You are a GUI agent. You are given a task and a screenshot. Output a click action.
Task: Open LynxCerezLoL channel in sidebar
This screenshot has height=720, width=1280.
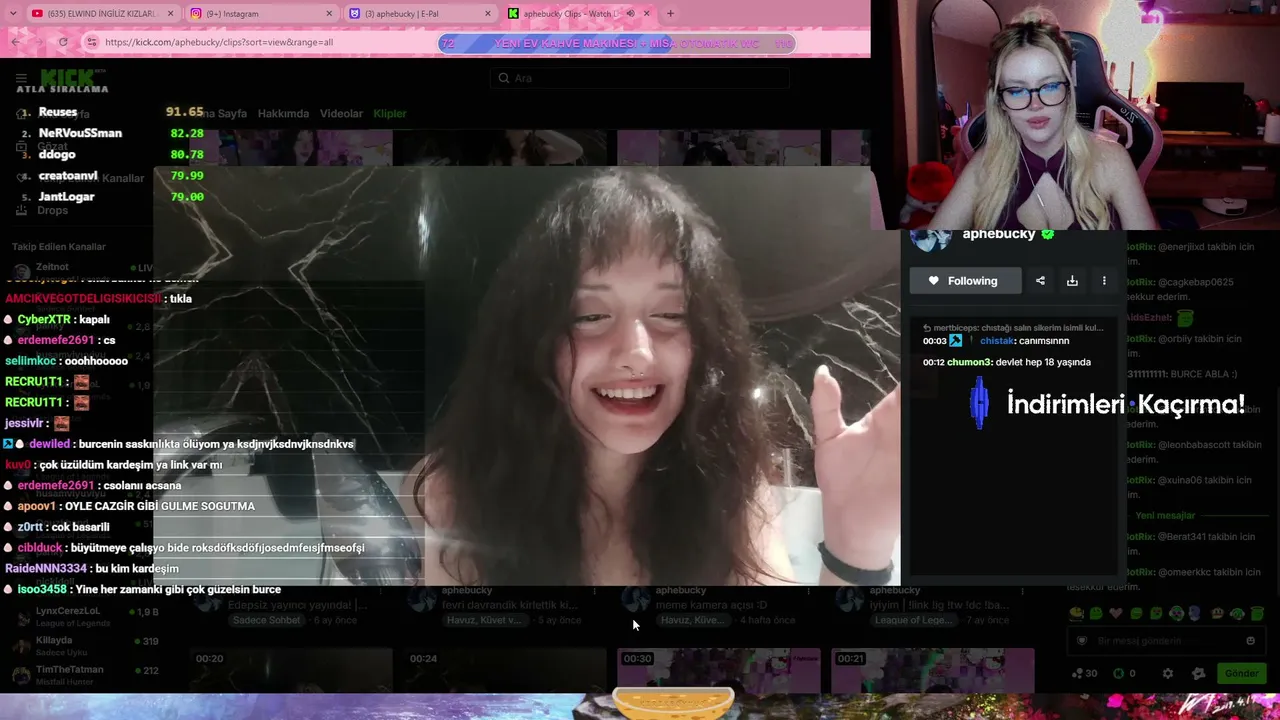(x=85, y=616)
